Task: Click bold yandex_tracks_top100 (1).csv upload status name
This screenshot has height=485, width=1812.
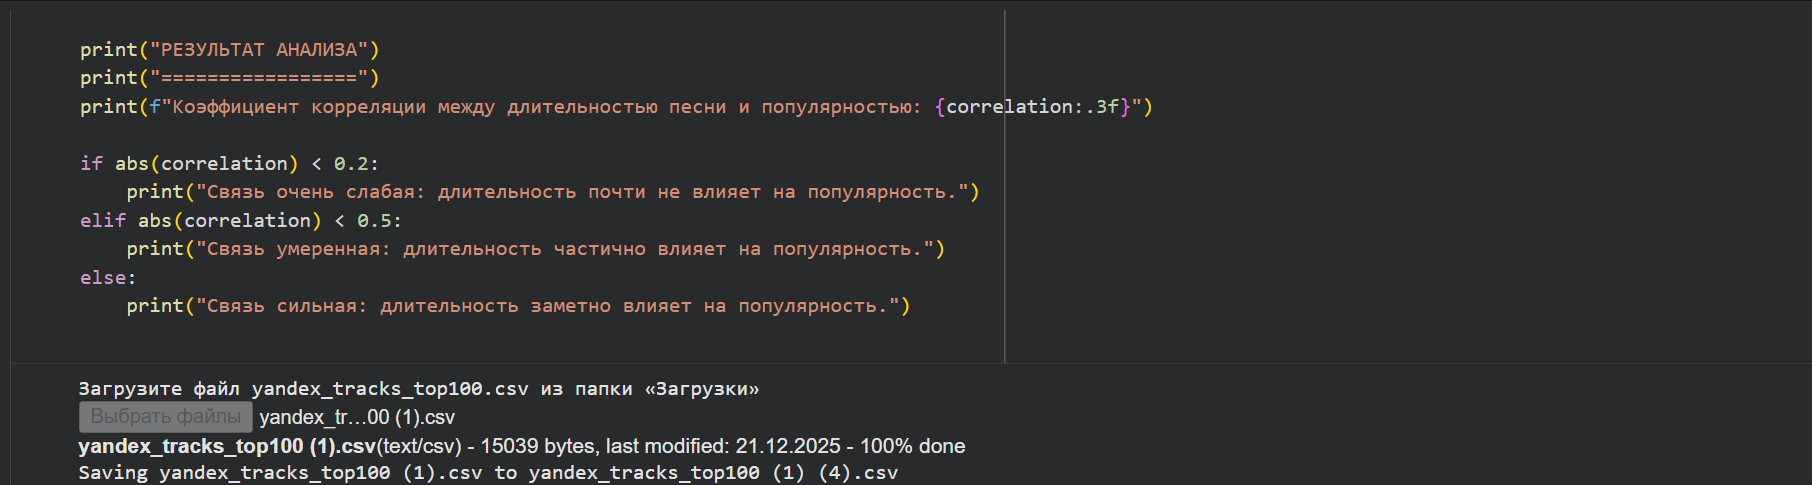Action: coord(227,446)
